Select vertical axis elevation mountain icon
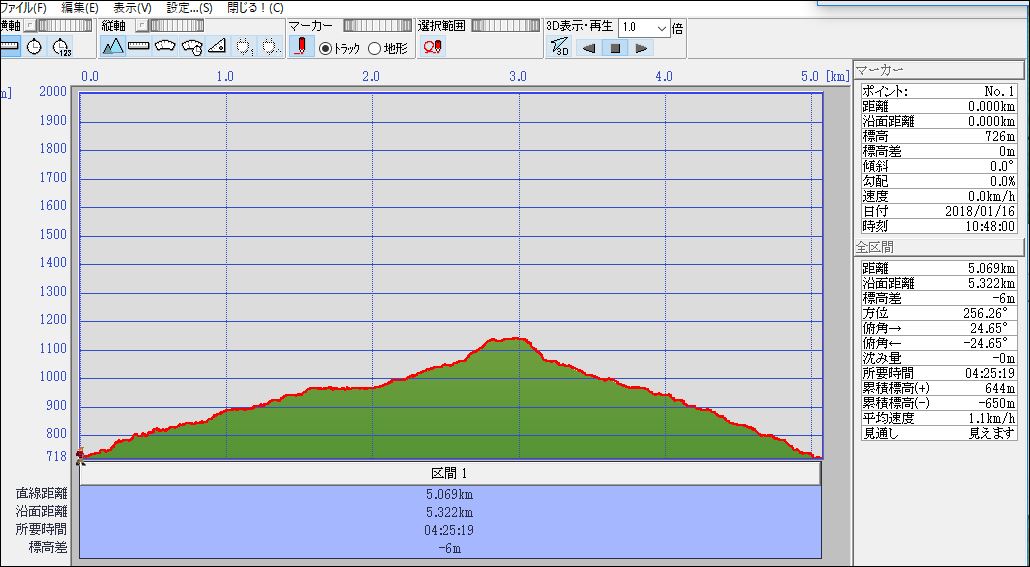Image resolution: width=1030 pixels, height=567 pixels. pyautogui.click(x=113, y=46)
